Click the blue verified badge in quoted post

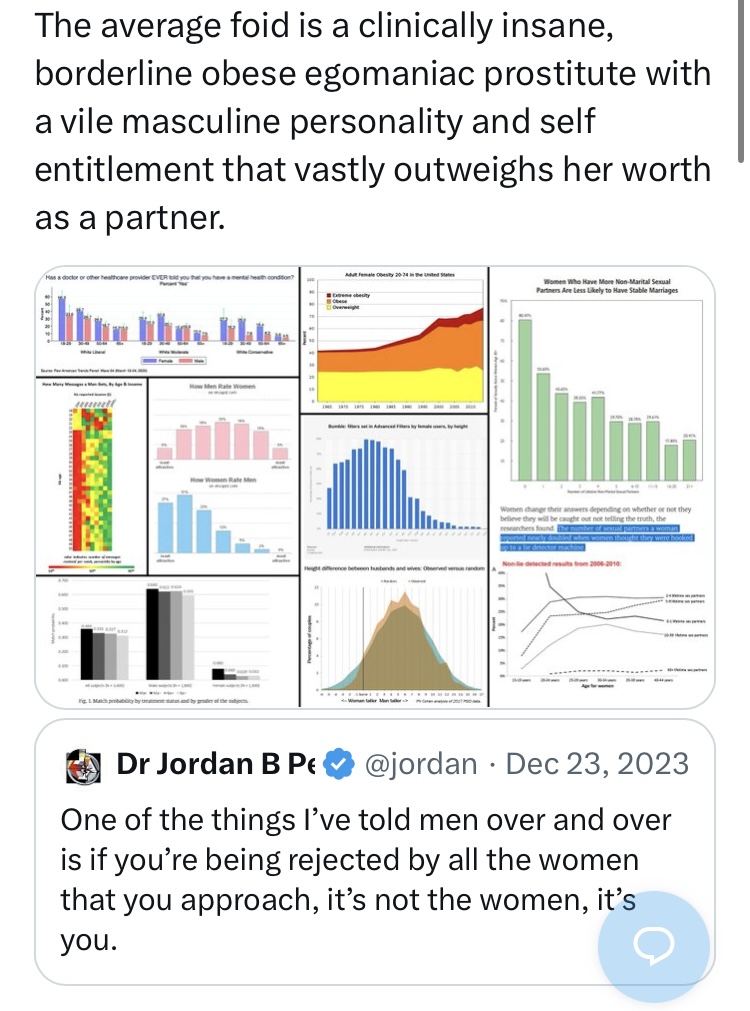click(x=339, y=765)
